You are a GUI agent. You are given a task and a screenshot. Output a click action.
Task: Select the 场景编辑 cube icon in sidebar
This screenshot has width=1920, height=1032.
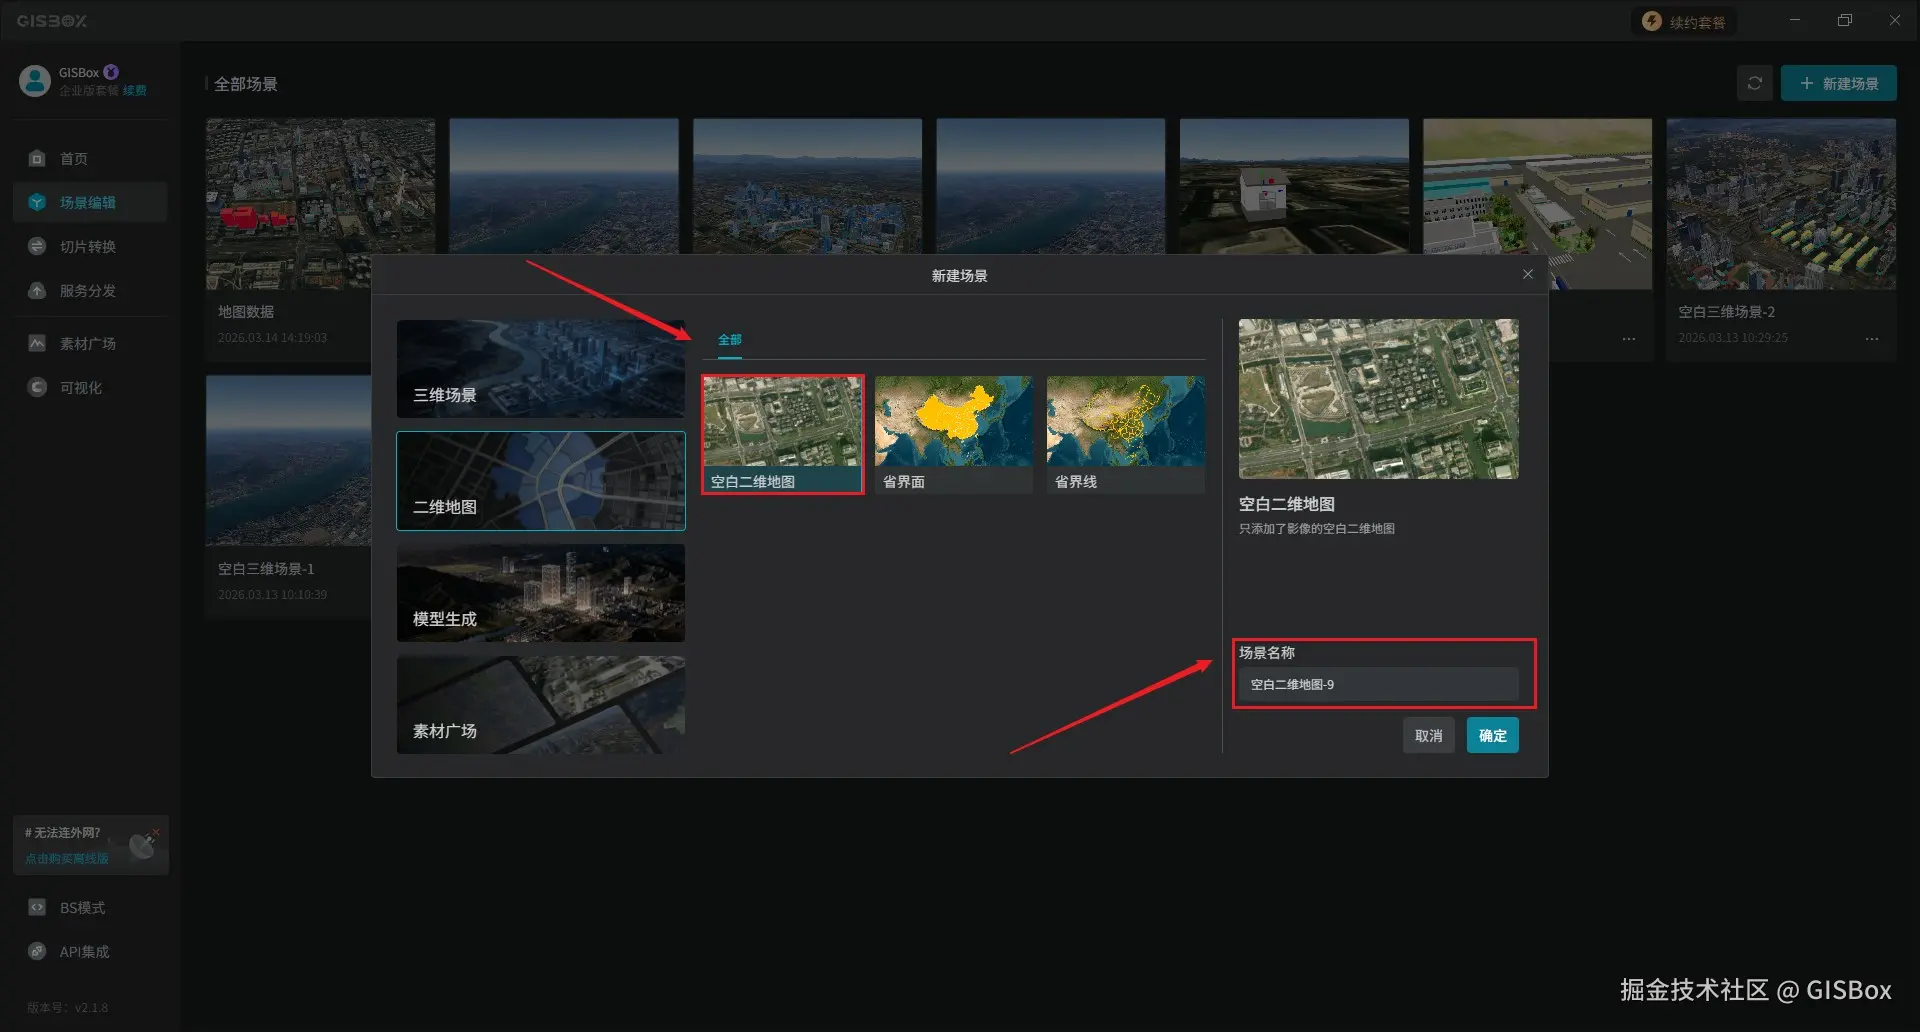point(37,202)
